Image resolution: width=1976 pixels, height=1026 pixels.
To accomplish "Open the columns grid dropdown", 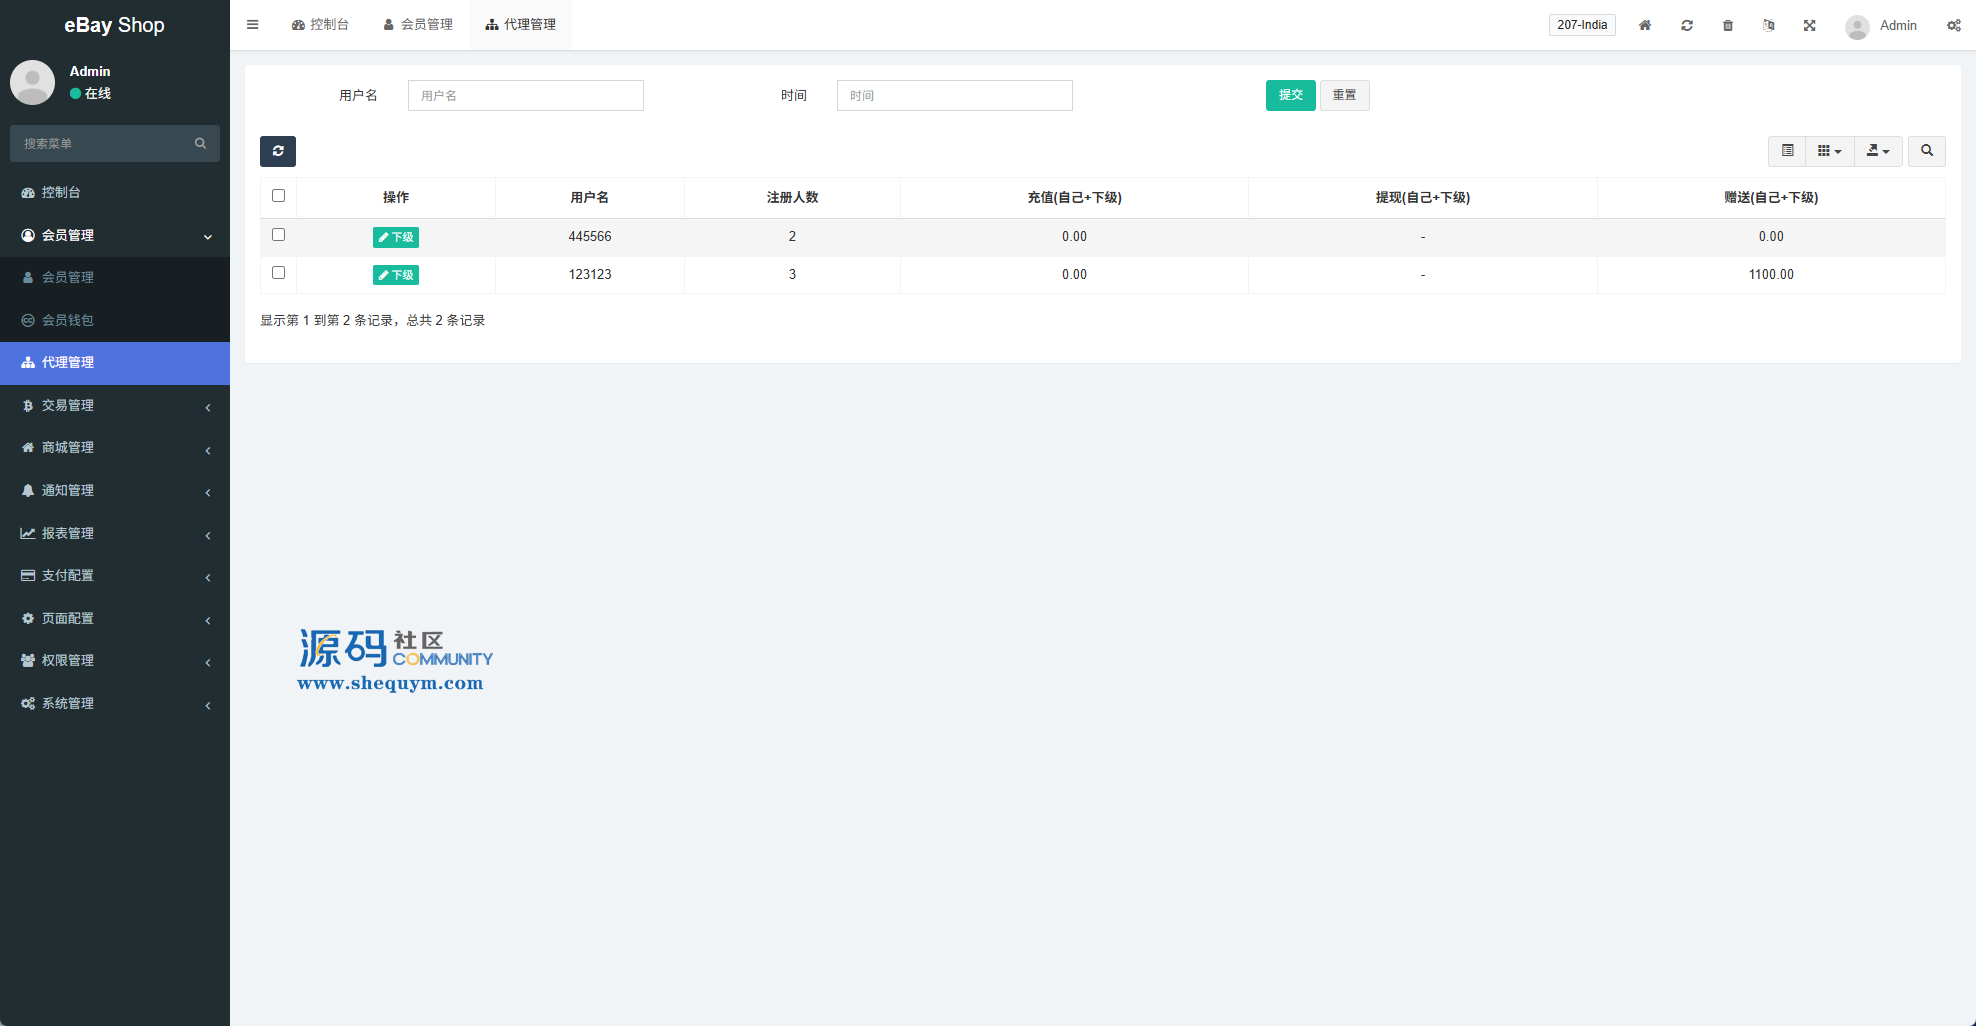I will 1829,151.
